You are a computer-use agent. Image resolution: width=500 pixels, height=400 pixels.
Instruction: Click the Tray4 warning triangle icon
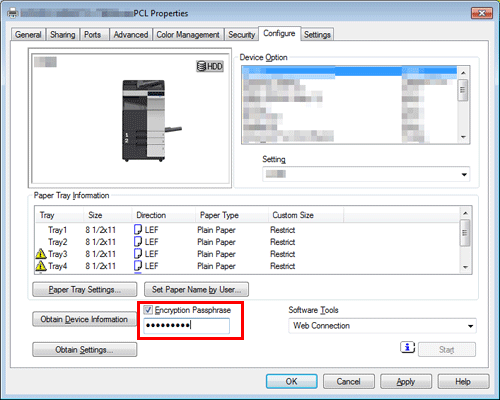41,266
